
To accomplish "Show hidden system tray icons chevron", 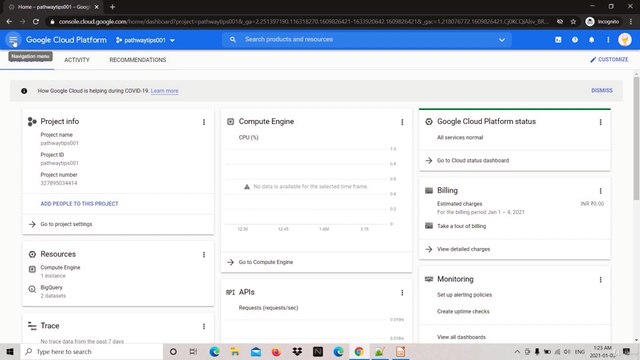I will pos(517,351).
